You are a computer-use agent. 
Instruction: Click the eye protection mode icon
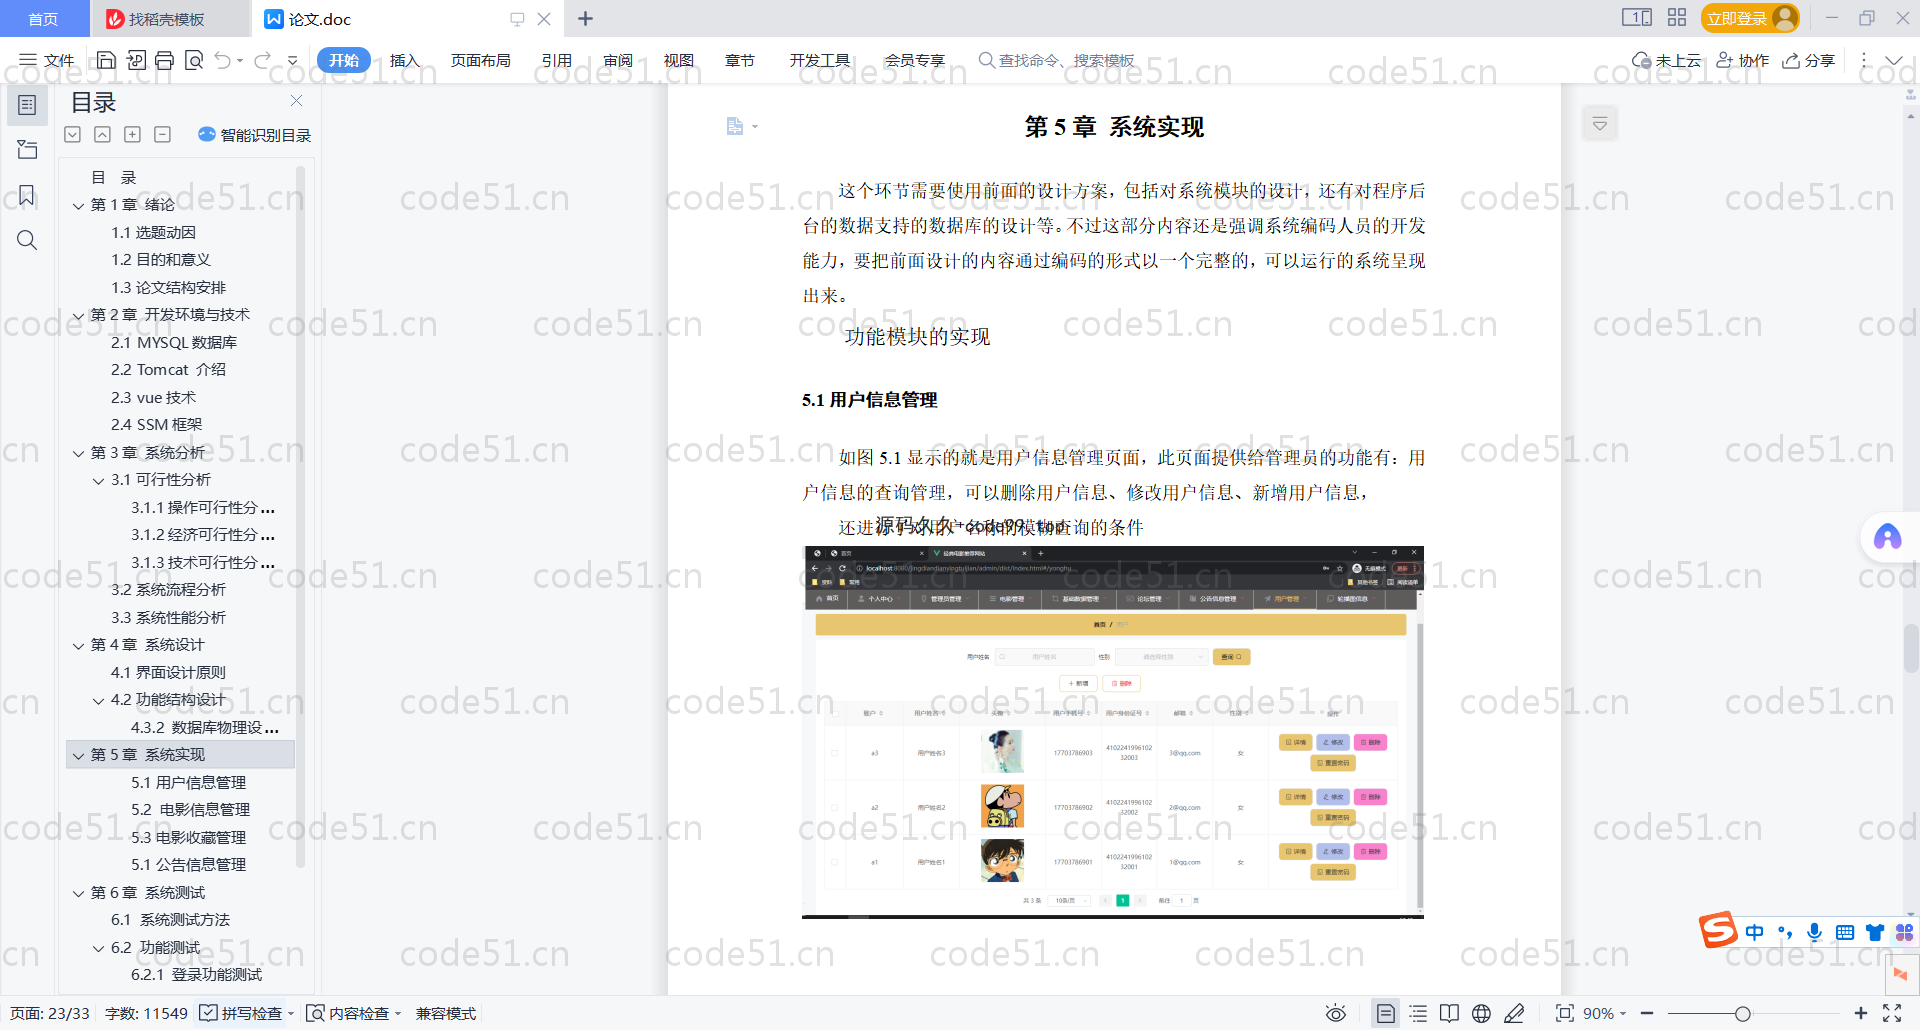pos(1335,1013)
